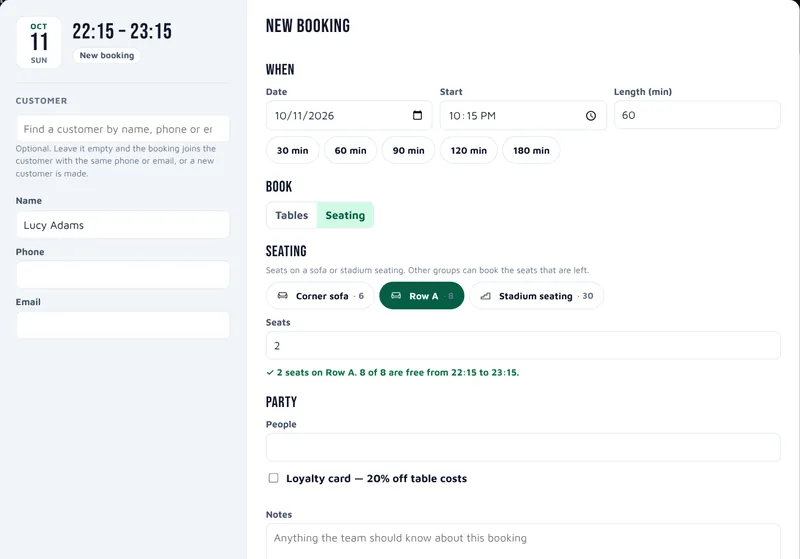The height and width of the screenshot is (559, 800).
Task: Click the Date field showing 10/11/2026
Action: click(x=349, y=115)
